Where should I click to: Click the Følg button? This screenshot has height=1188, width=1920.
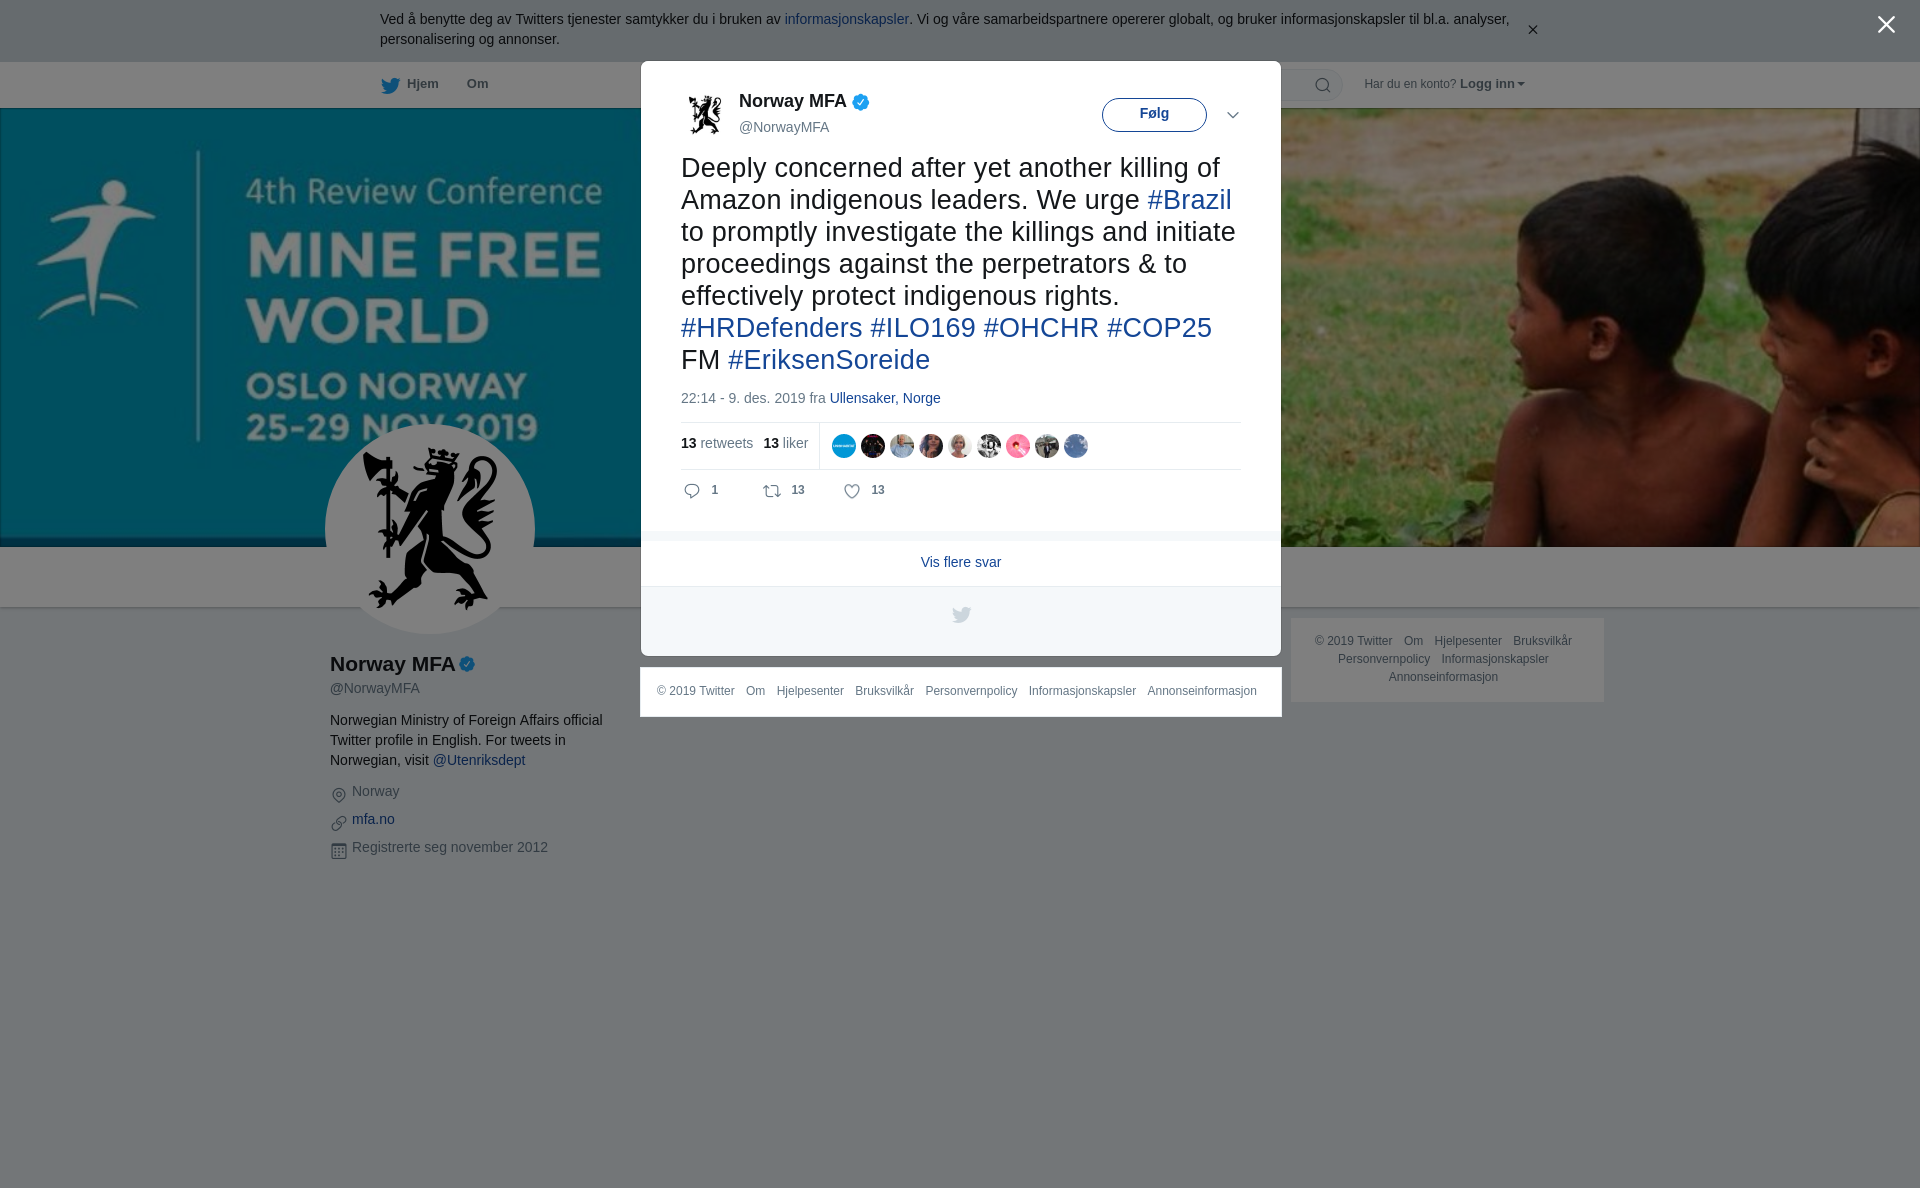point(1154,115)
